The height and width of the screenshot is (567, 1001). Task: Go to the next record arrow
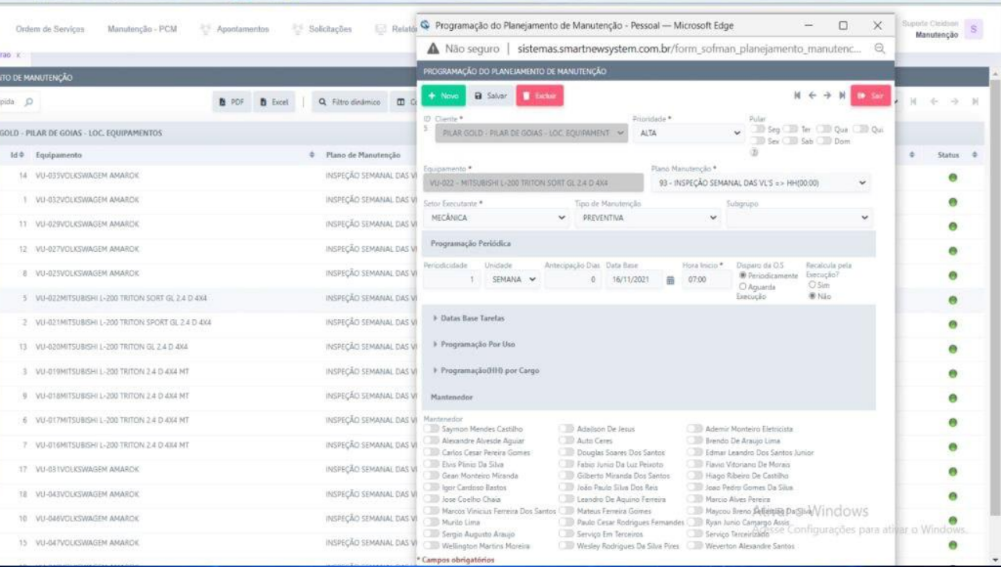point(827,96)
